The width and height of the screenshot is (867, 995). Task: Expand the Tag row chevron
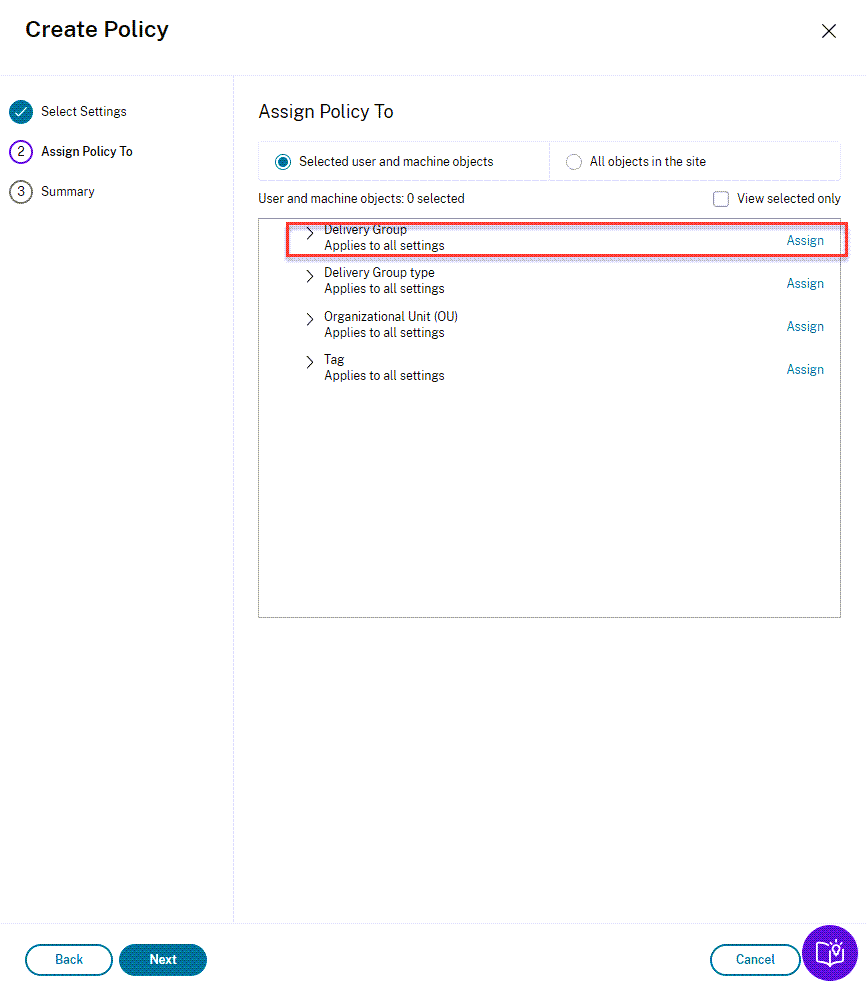tap(309, 363)
